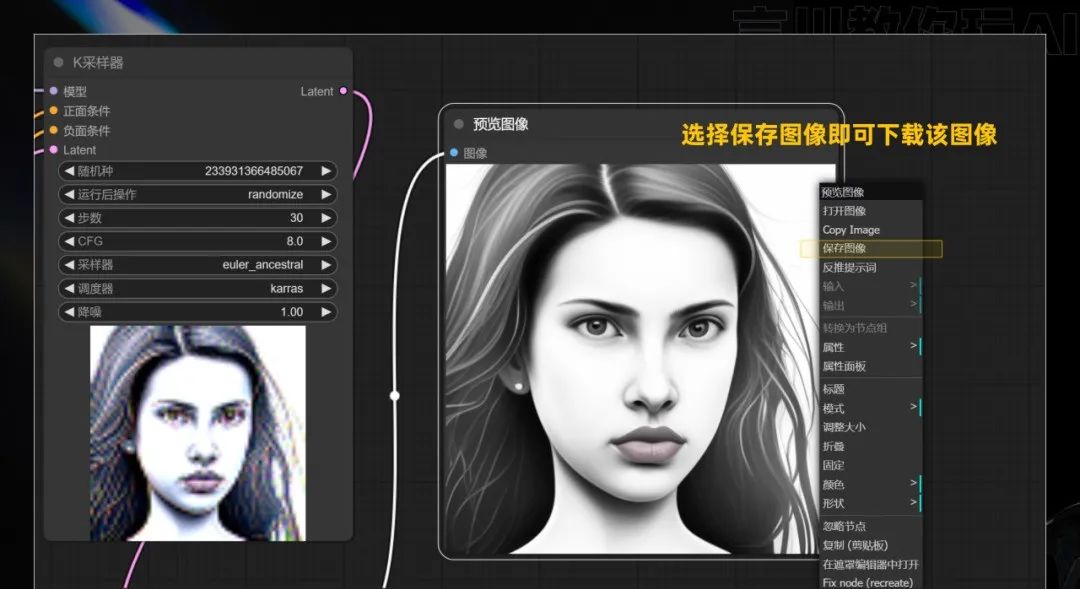Increase 降噪 denoise value
Image resolution: width=1080 pixels, height=589 pixels.
[x=326, y=311]
